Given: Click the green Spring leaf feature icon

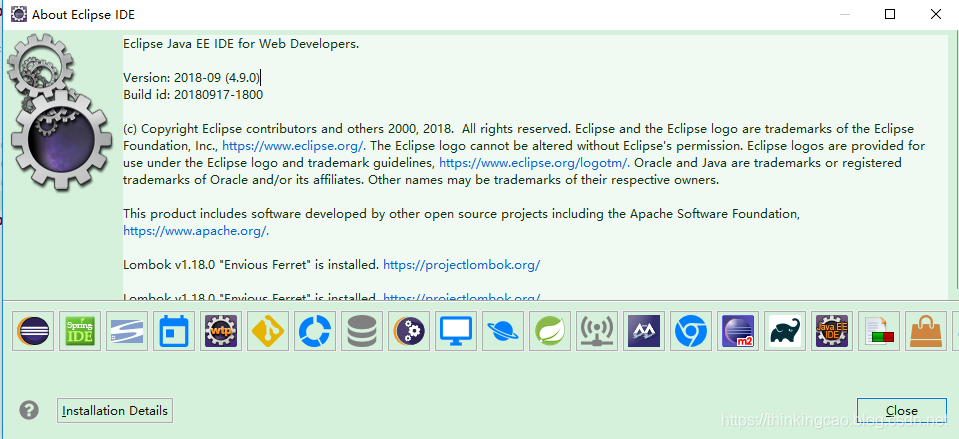Looking at the screenshot, I should coord(550,331).
